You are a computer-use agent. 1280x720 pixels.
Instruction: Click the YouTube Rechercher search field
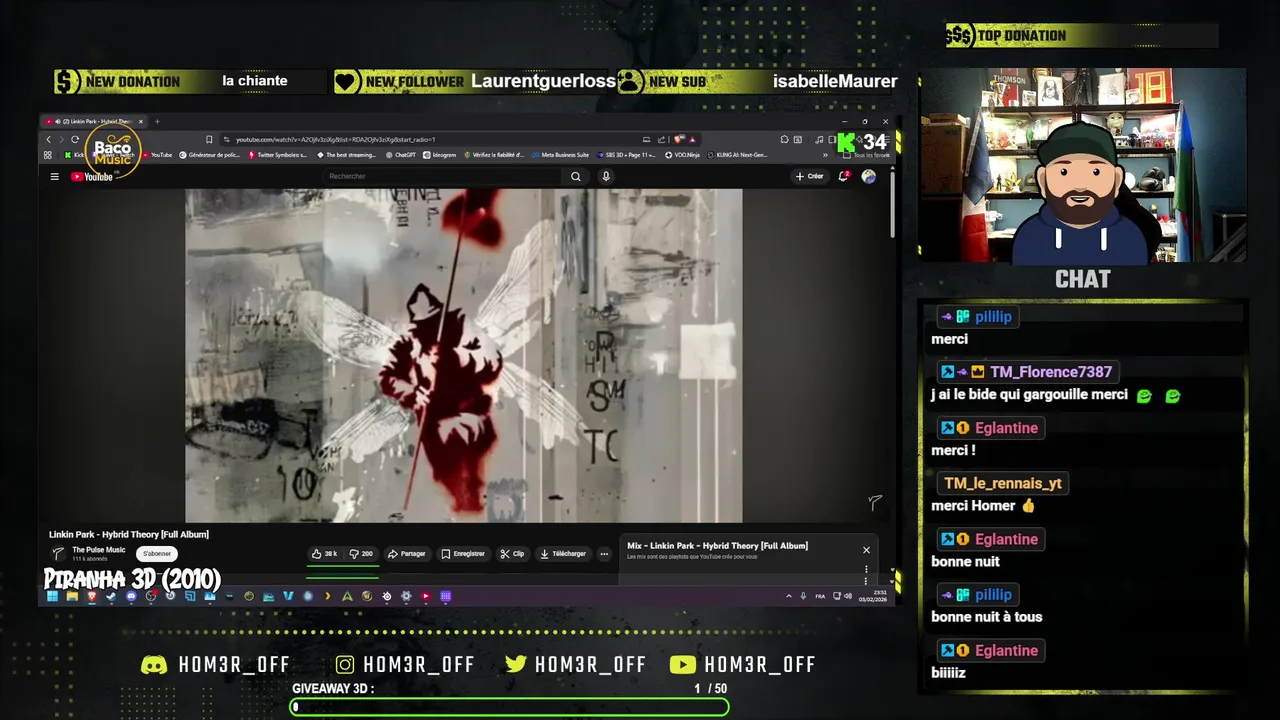pyautogui.click(x=443, y=176)
